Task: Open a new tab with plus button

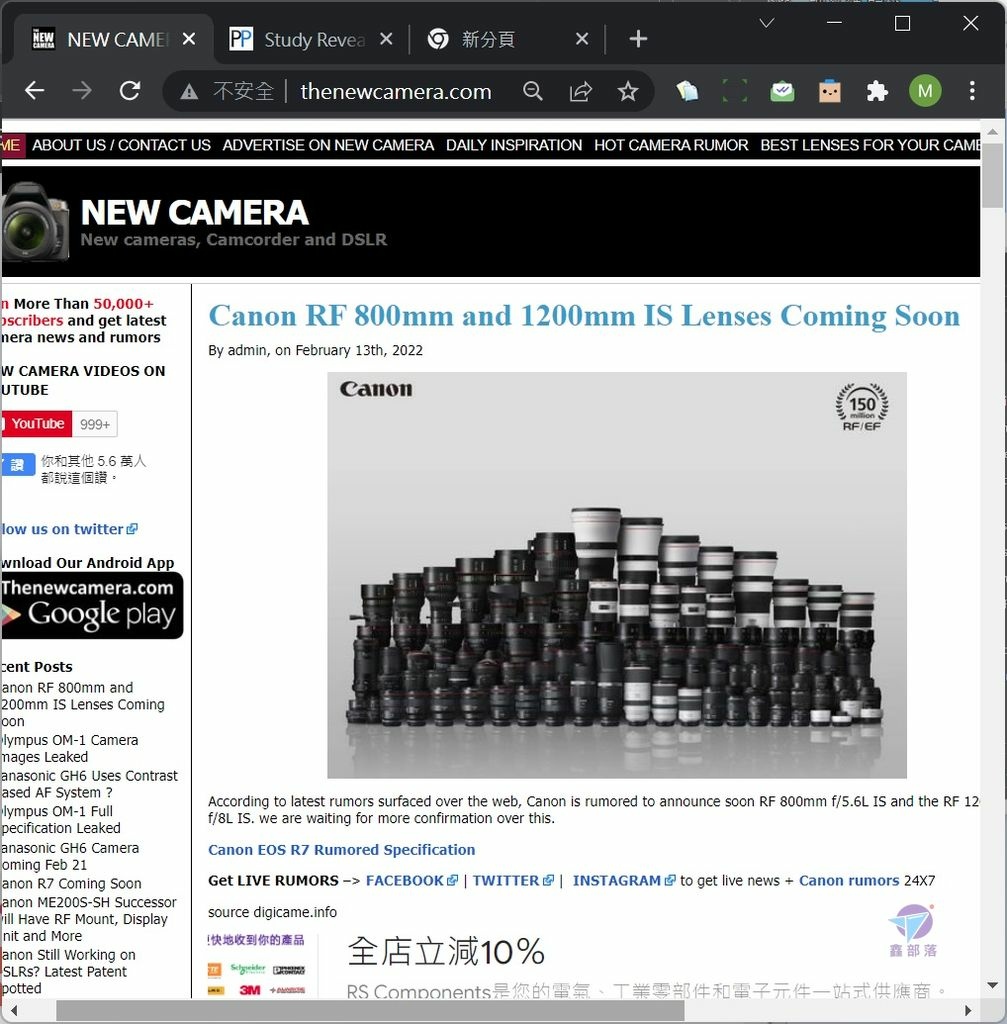Action: [x=638, y=39]
